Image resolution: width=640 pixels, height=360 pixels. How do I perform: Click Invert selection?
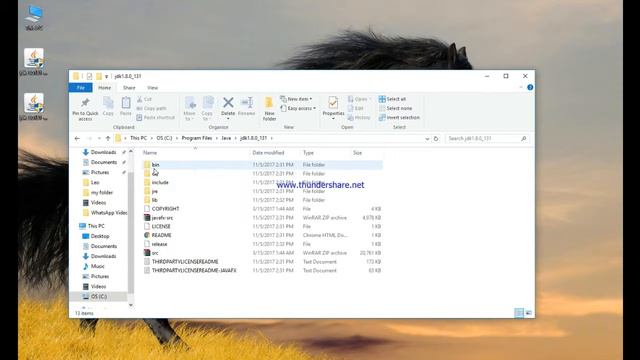click(399, 118)
